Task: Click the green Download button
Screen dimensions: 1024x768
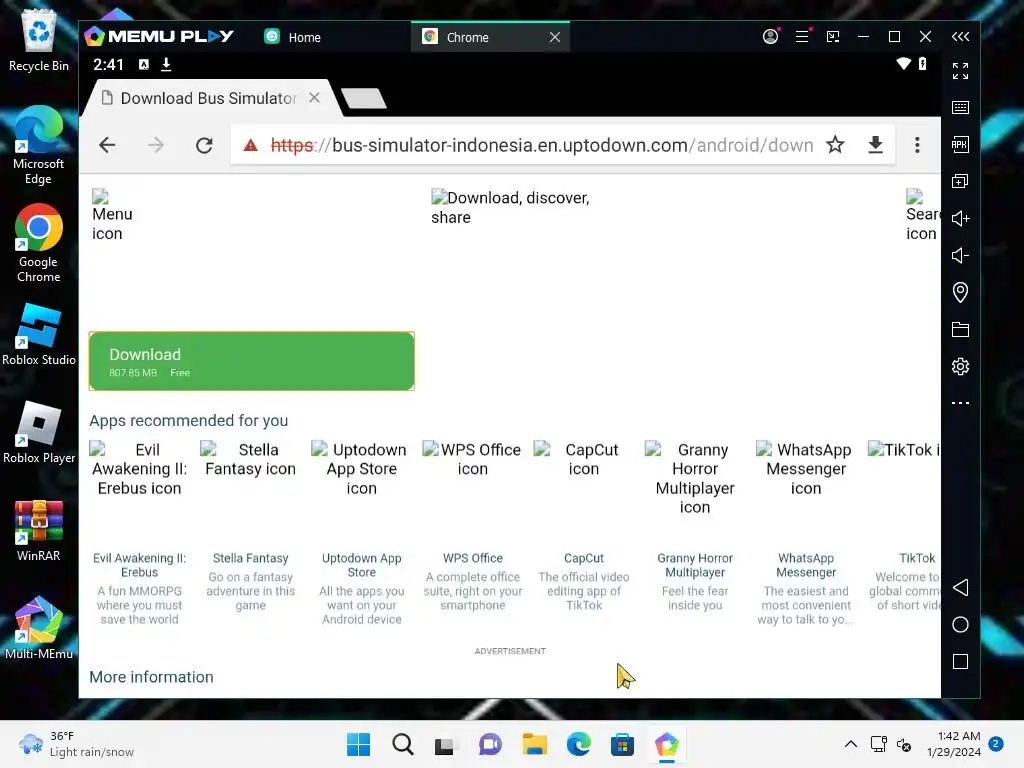Action: point(251,361)
